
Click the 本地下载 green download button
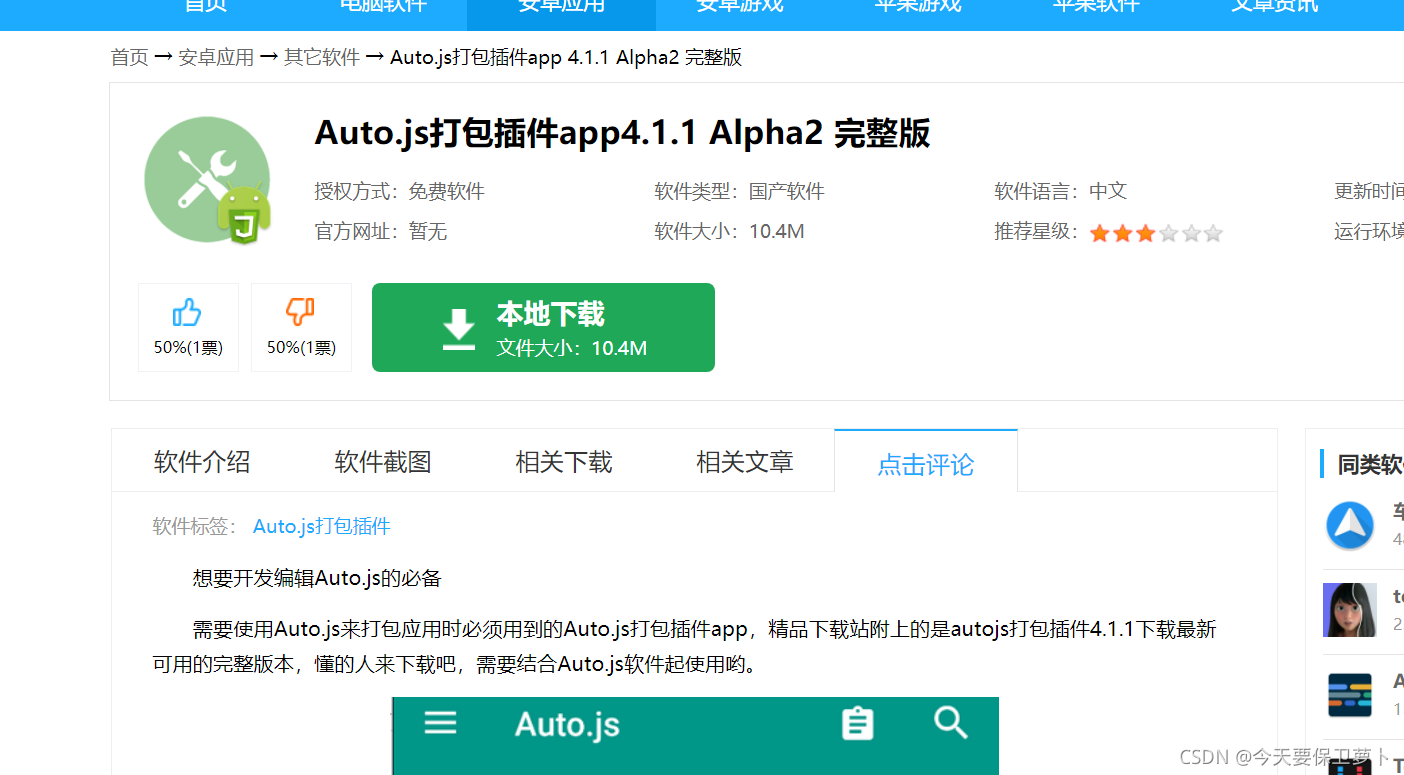click(543, 328)
